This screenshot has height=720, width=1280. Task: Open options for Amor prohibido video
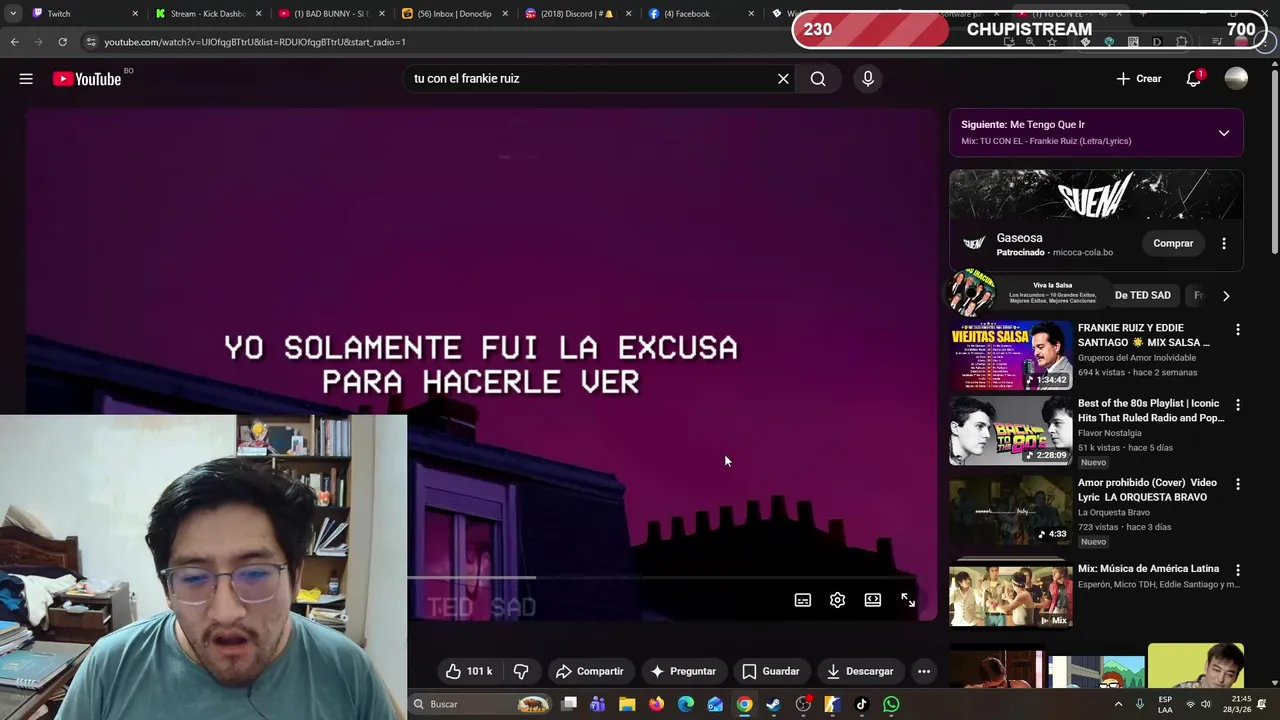tap(1238, 484)
